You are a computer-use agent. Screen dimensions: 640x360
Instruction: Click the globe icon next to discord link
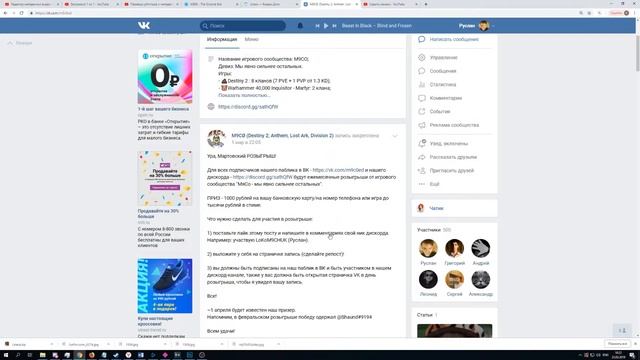pos(211,107)
